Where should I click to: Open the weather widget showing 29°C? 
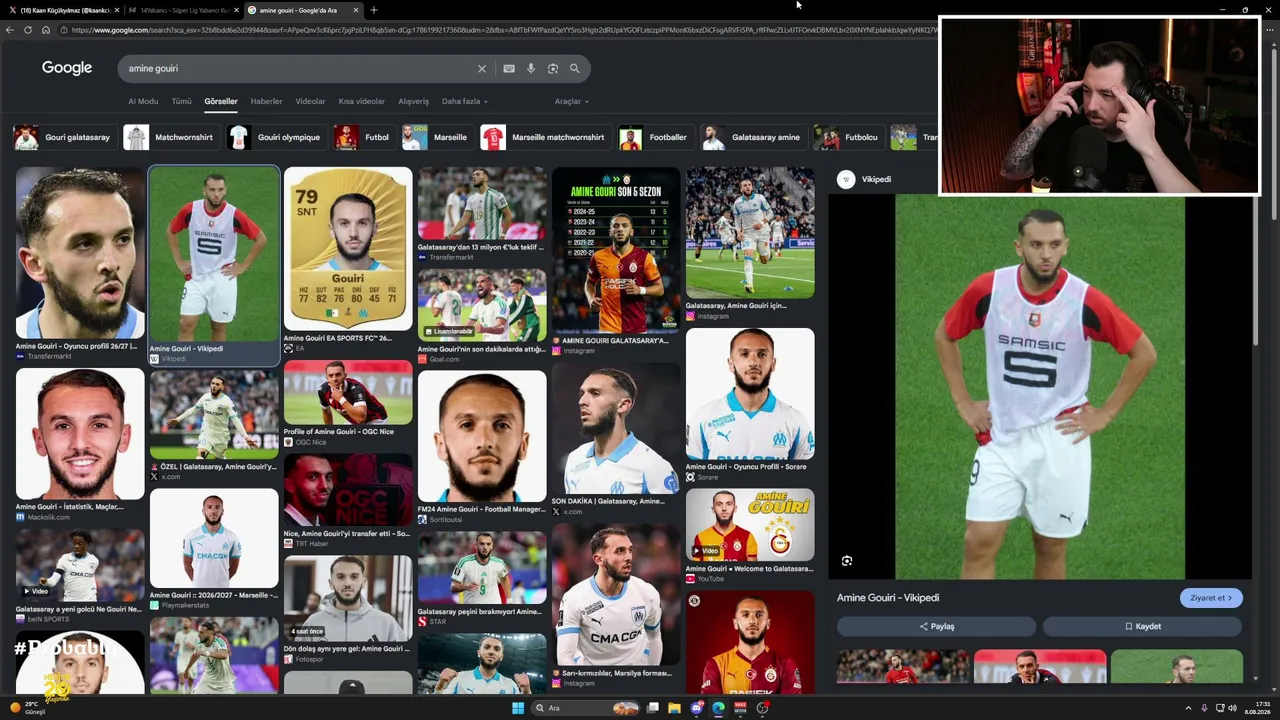tap(28, 708)
